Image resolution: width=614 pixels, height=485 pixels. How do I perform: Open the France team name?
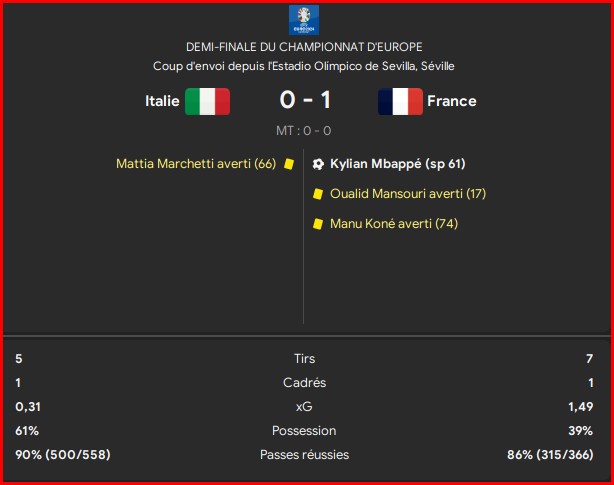pos(451,101)
